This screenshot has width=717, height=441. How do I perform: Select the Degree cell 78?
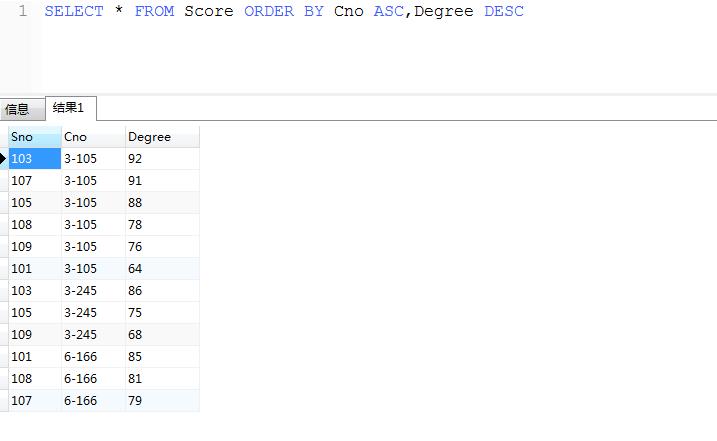pos(162,225)
